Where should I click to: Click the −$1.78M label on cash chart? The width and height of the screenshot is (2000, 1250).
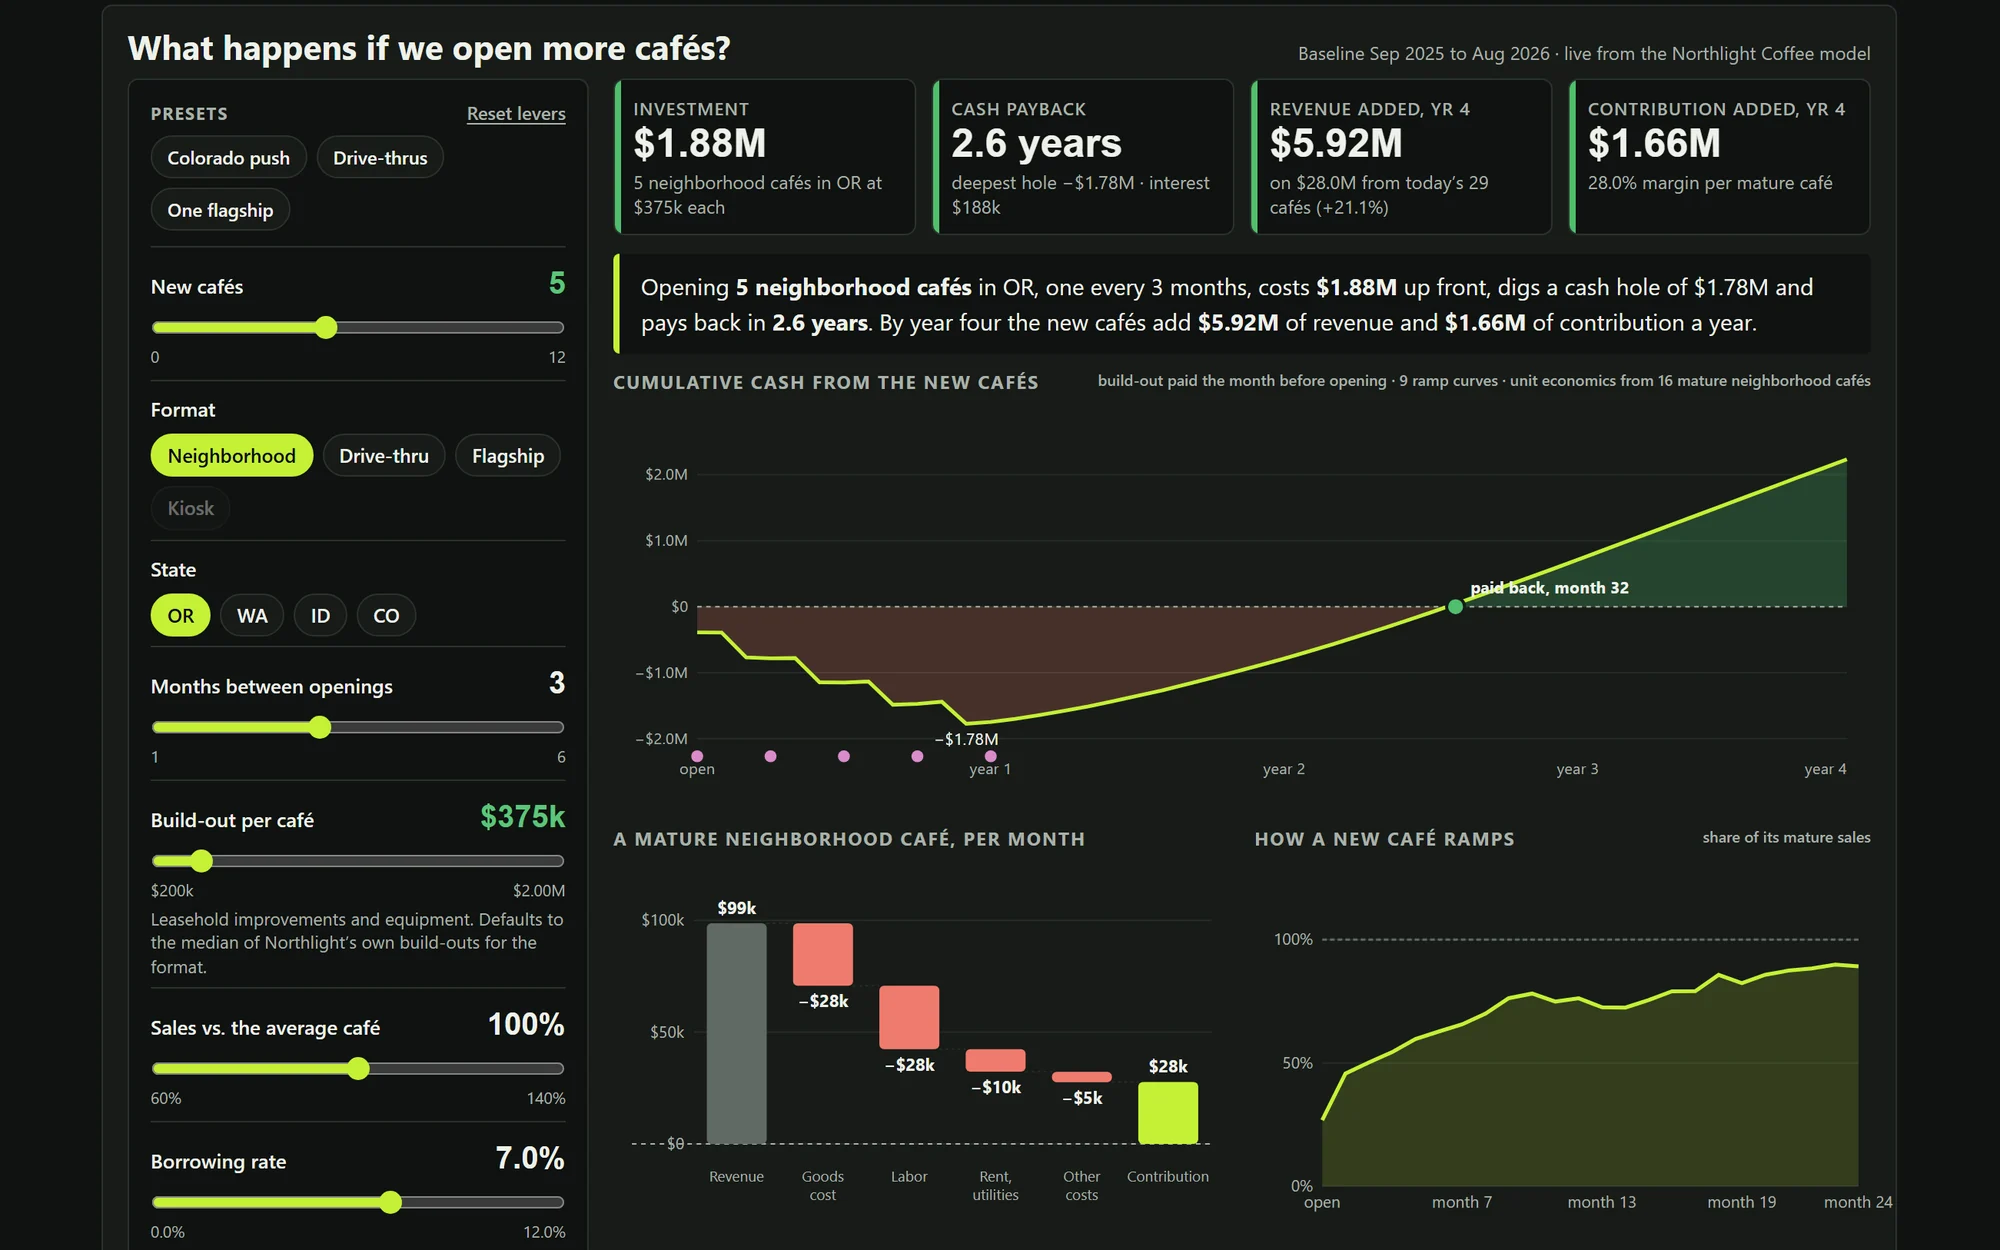pyautogui.click(x=966, y=739)
